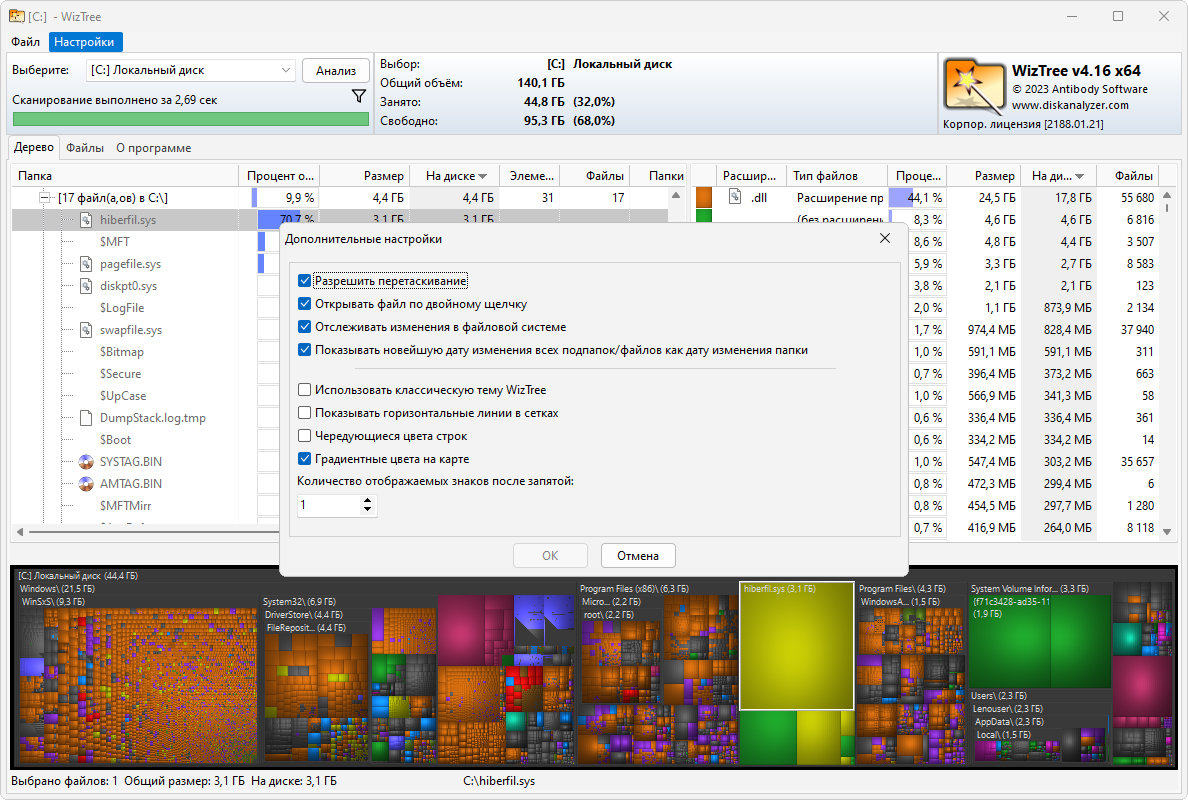
Task: Close the Дополнительные настройки dialog
Action: click(885, 238)
